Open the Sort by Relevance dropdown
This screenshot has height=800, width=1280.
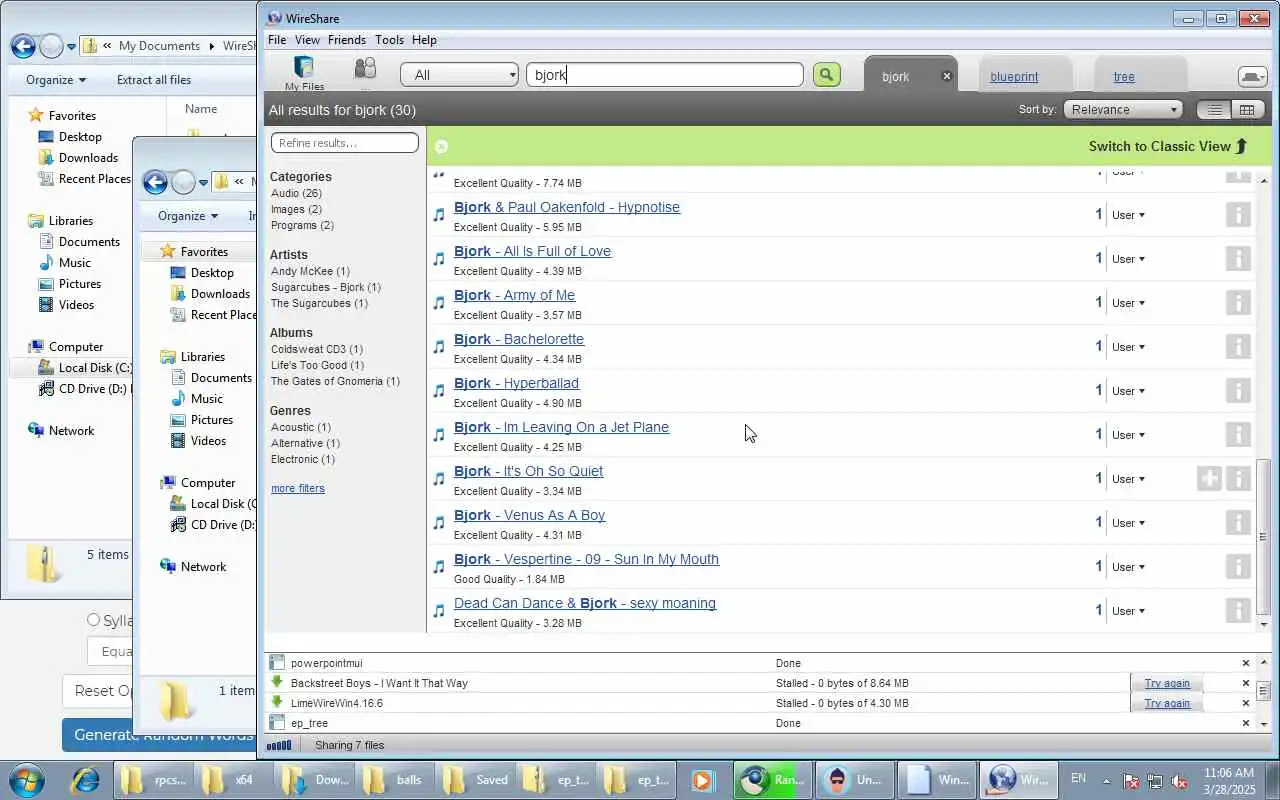point(1123,110)
